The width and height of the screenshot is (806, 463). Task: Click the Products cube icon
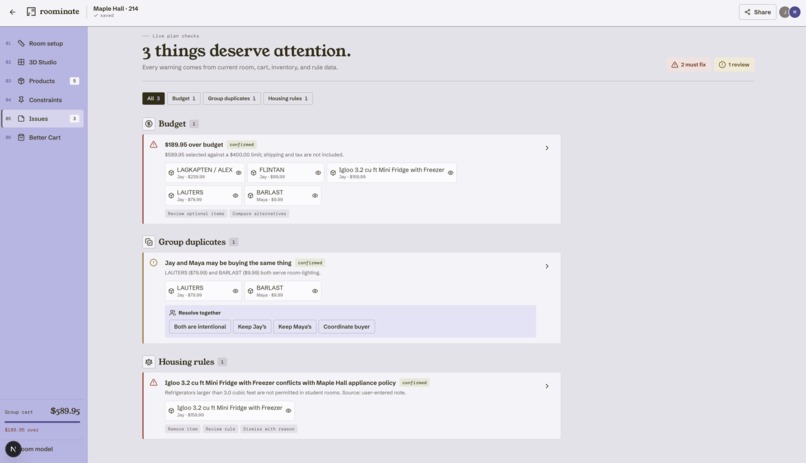click(21, 81)
